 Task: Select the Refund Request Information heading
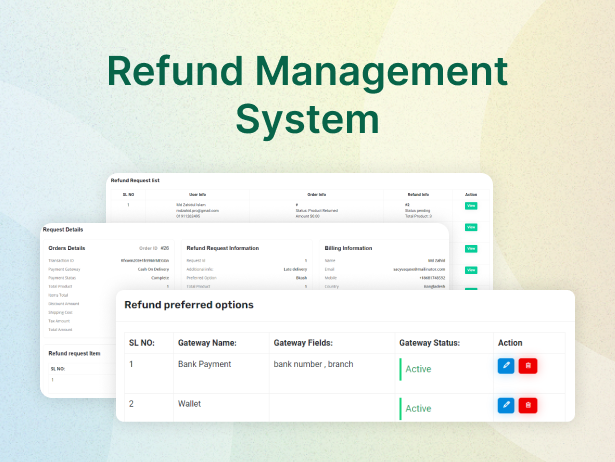tap(222, 247)
